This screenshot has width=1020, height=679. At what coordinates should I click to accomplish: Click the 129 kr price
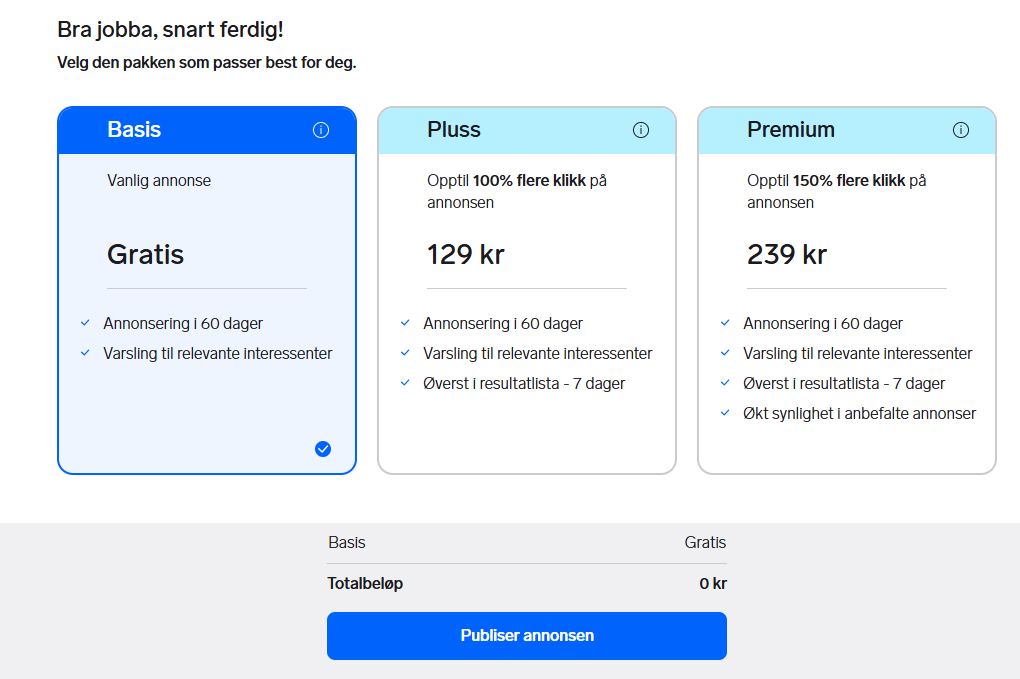click(466, 254)
